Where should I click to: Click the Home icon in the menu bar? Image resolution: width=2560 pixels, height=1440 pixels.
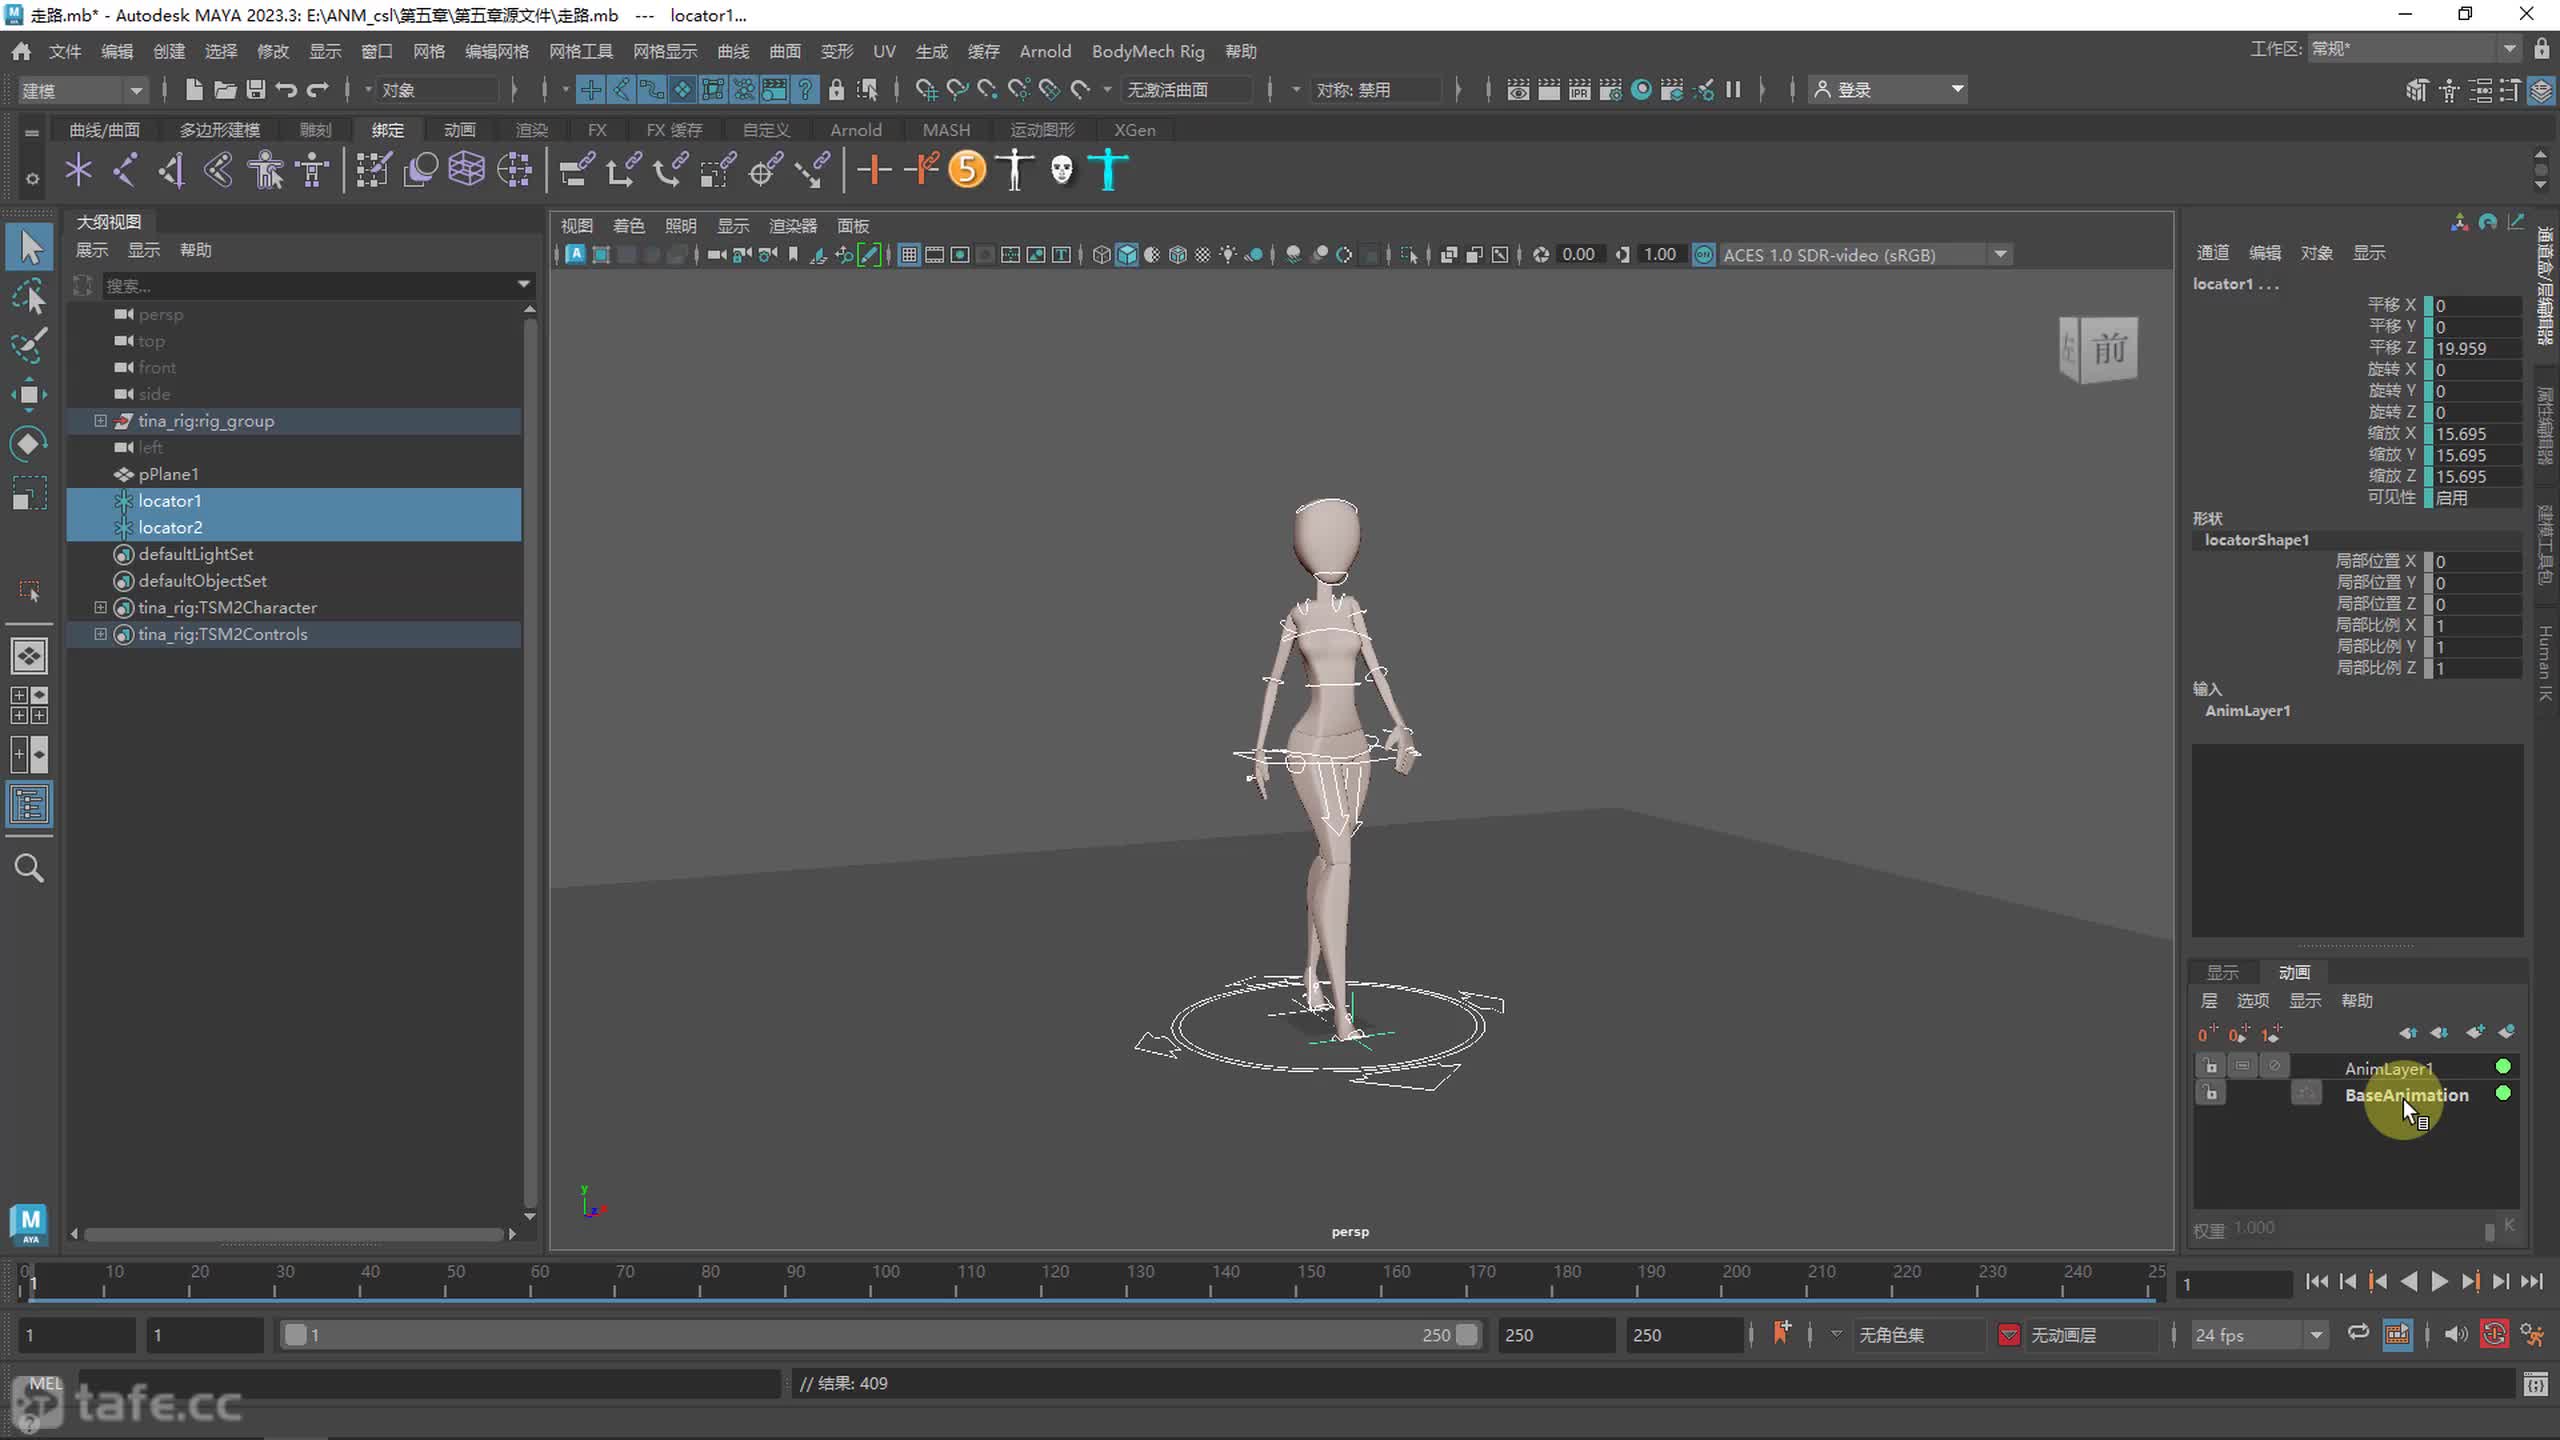click(21, 51)
